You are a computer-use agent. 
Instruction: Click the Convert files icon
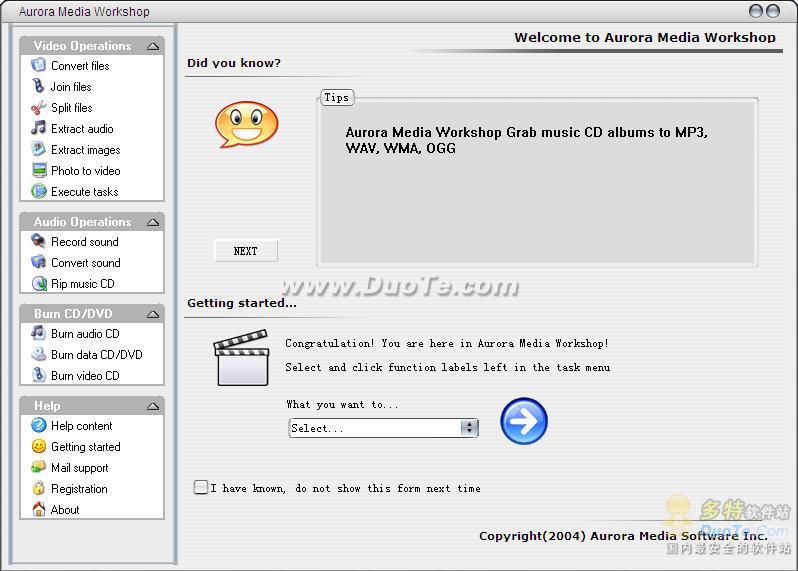click(x=38, y=65)
